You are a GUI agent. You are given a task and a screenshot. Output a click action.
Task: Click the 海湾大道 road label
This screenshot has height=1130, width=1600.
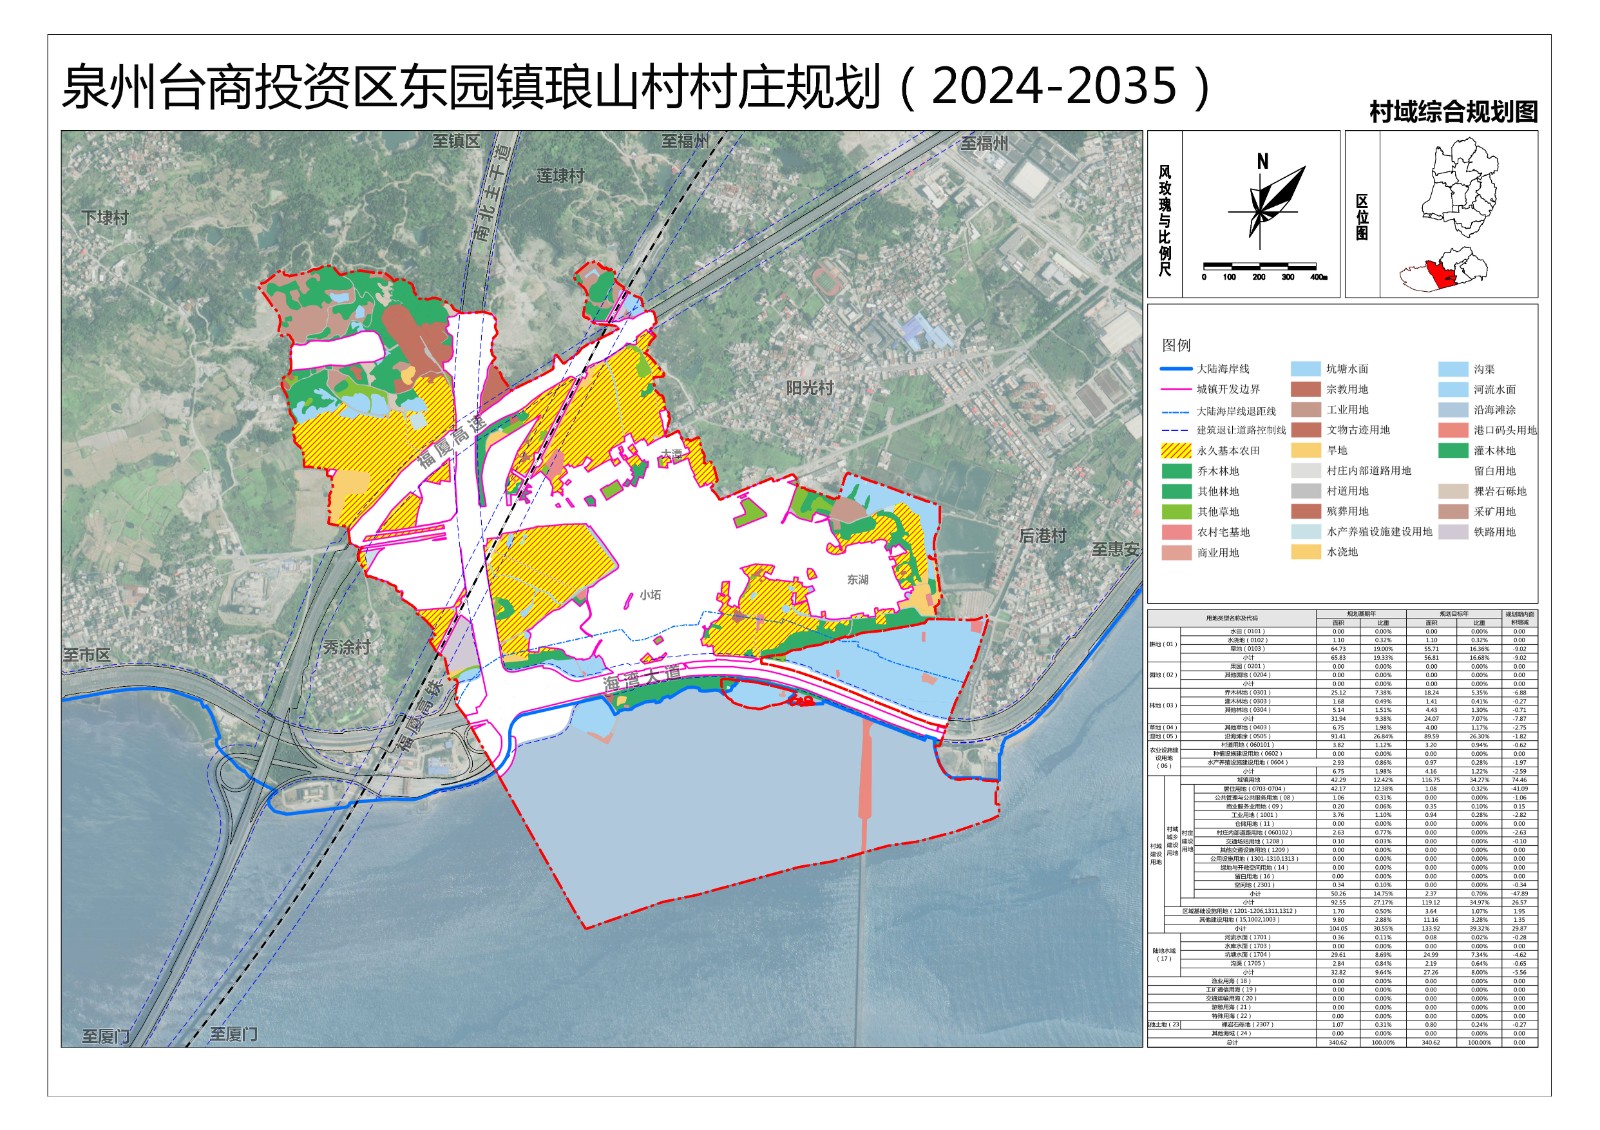click(642, 681)
